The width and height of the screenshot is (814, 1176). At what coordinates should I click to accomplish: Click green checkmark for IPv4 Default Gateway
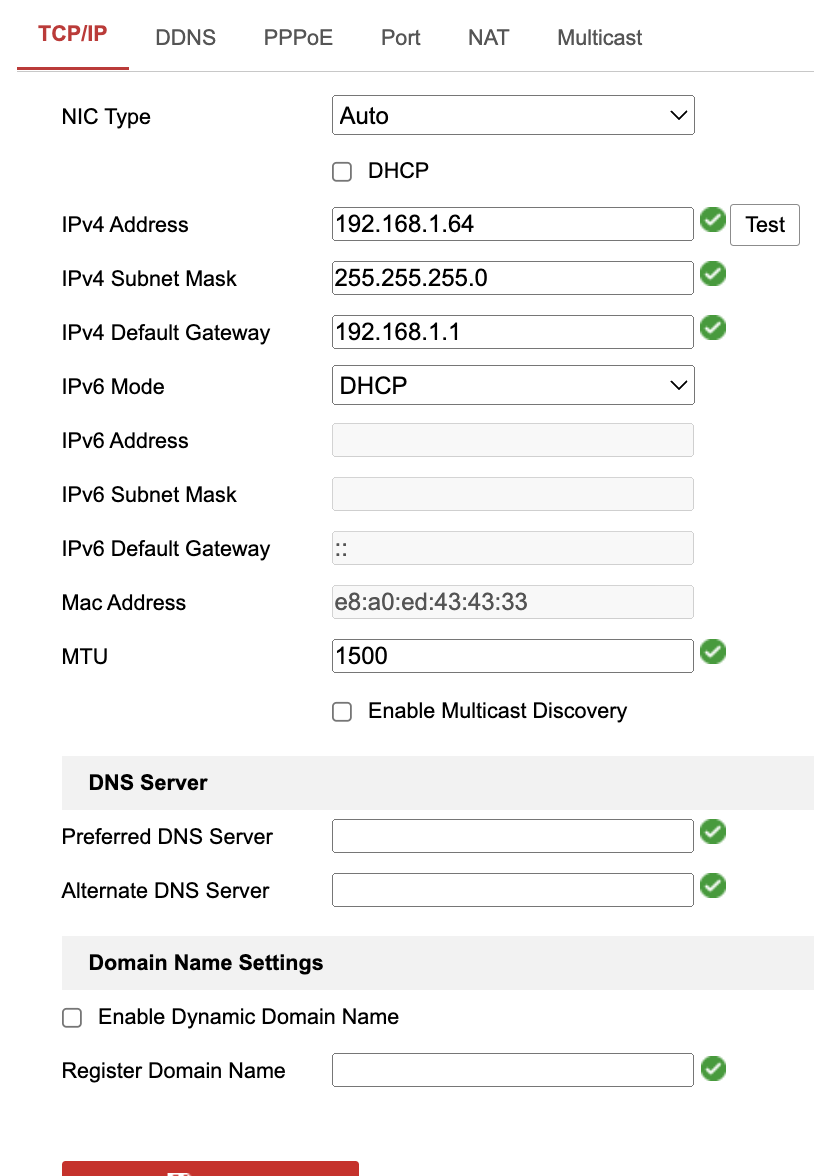pos(712,328)
